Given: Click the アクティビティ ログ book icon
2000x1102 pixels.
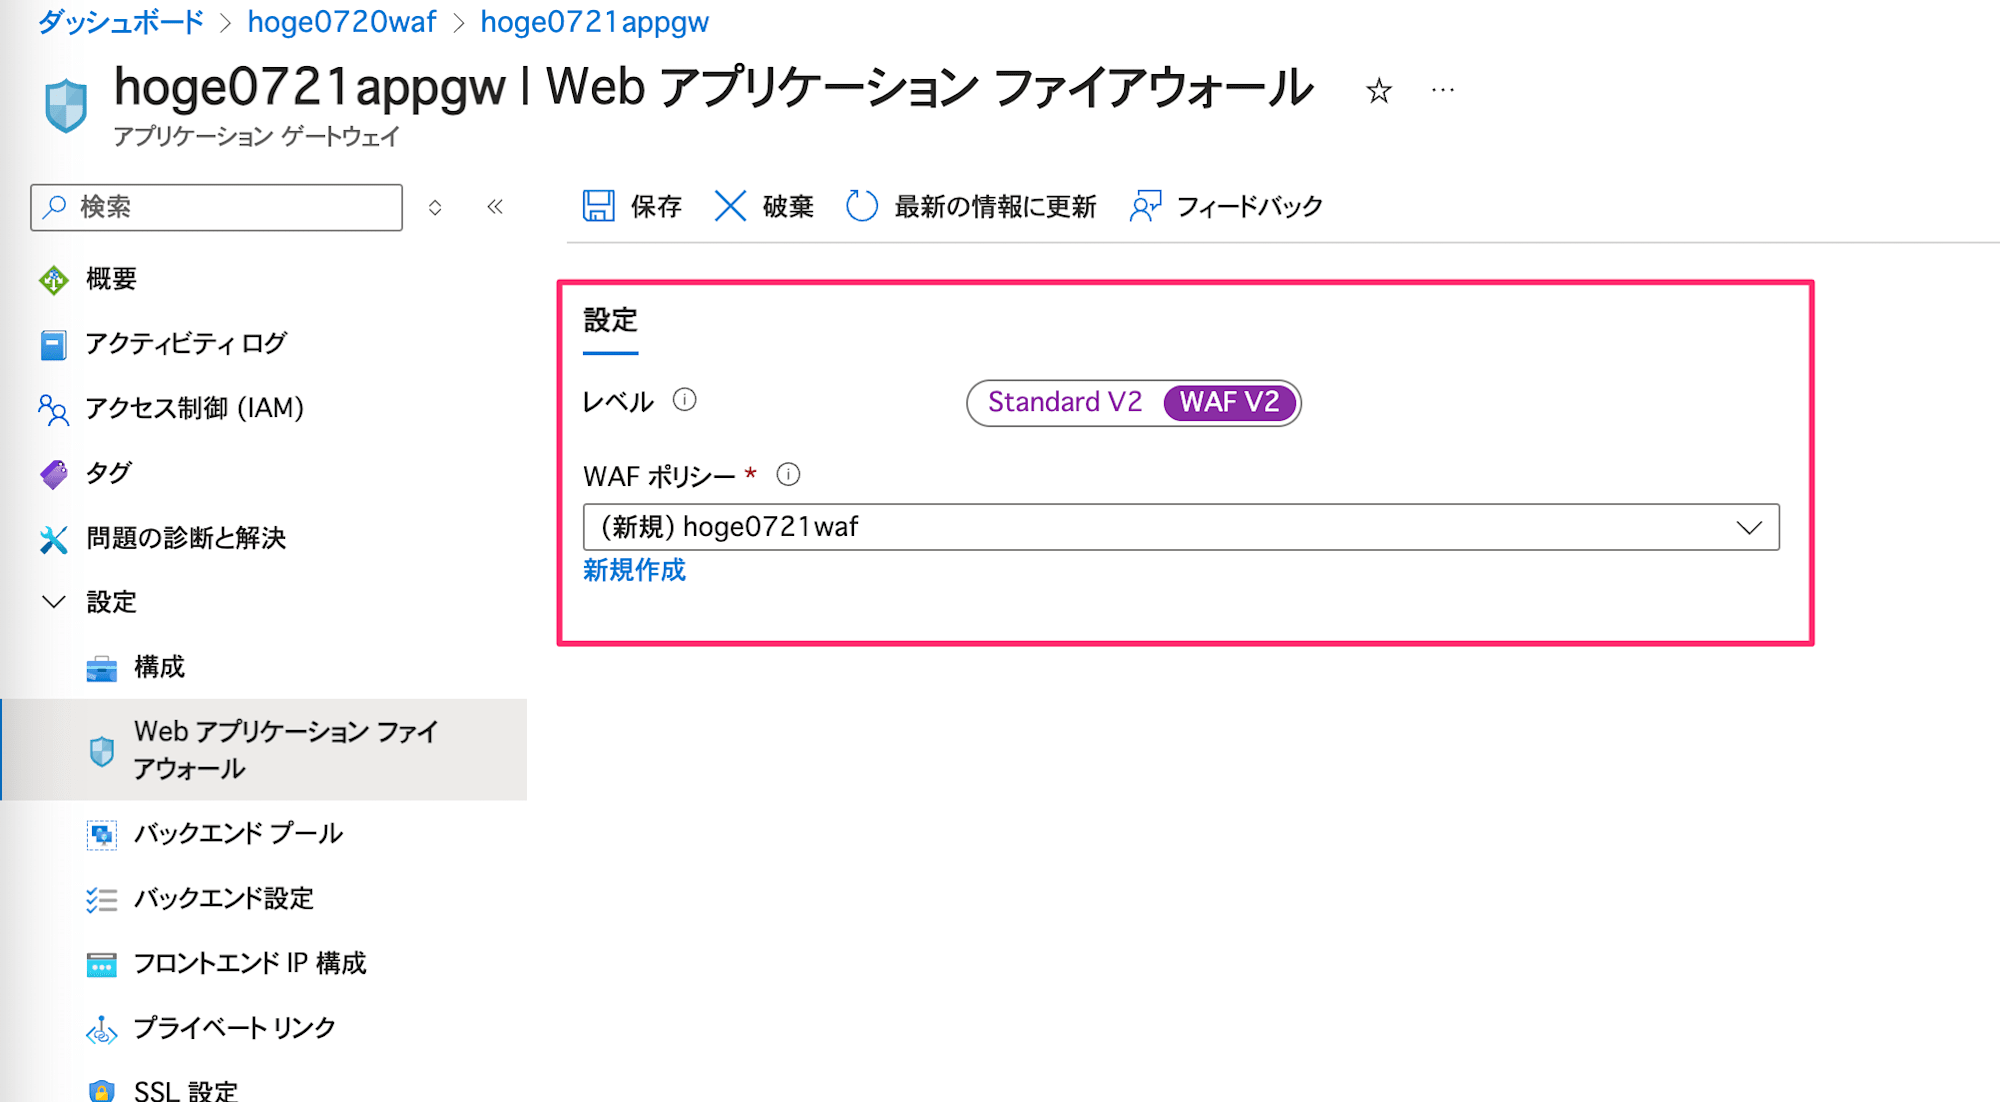Looking at the screenshot, I should coord(53,344).
